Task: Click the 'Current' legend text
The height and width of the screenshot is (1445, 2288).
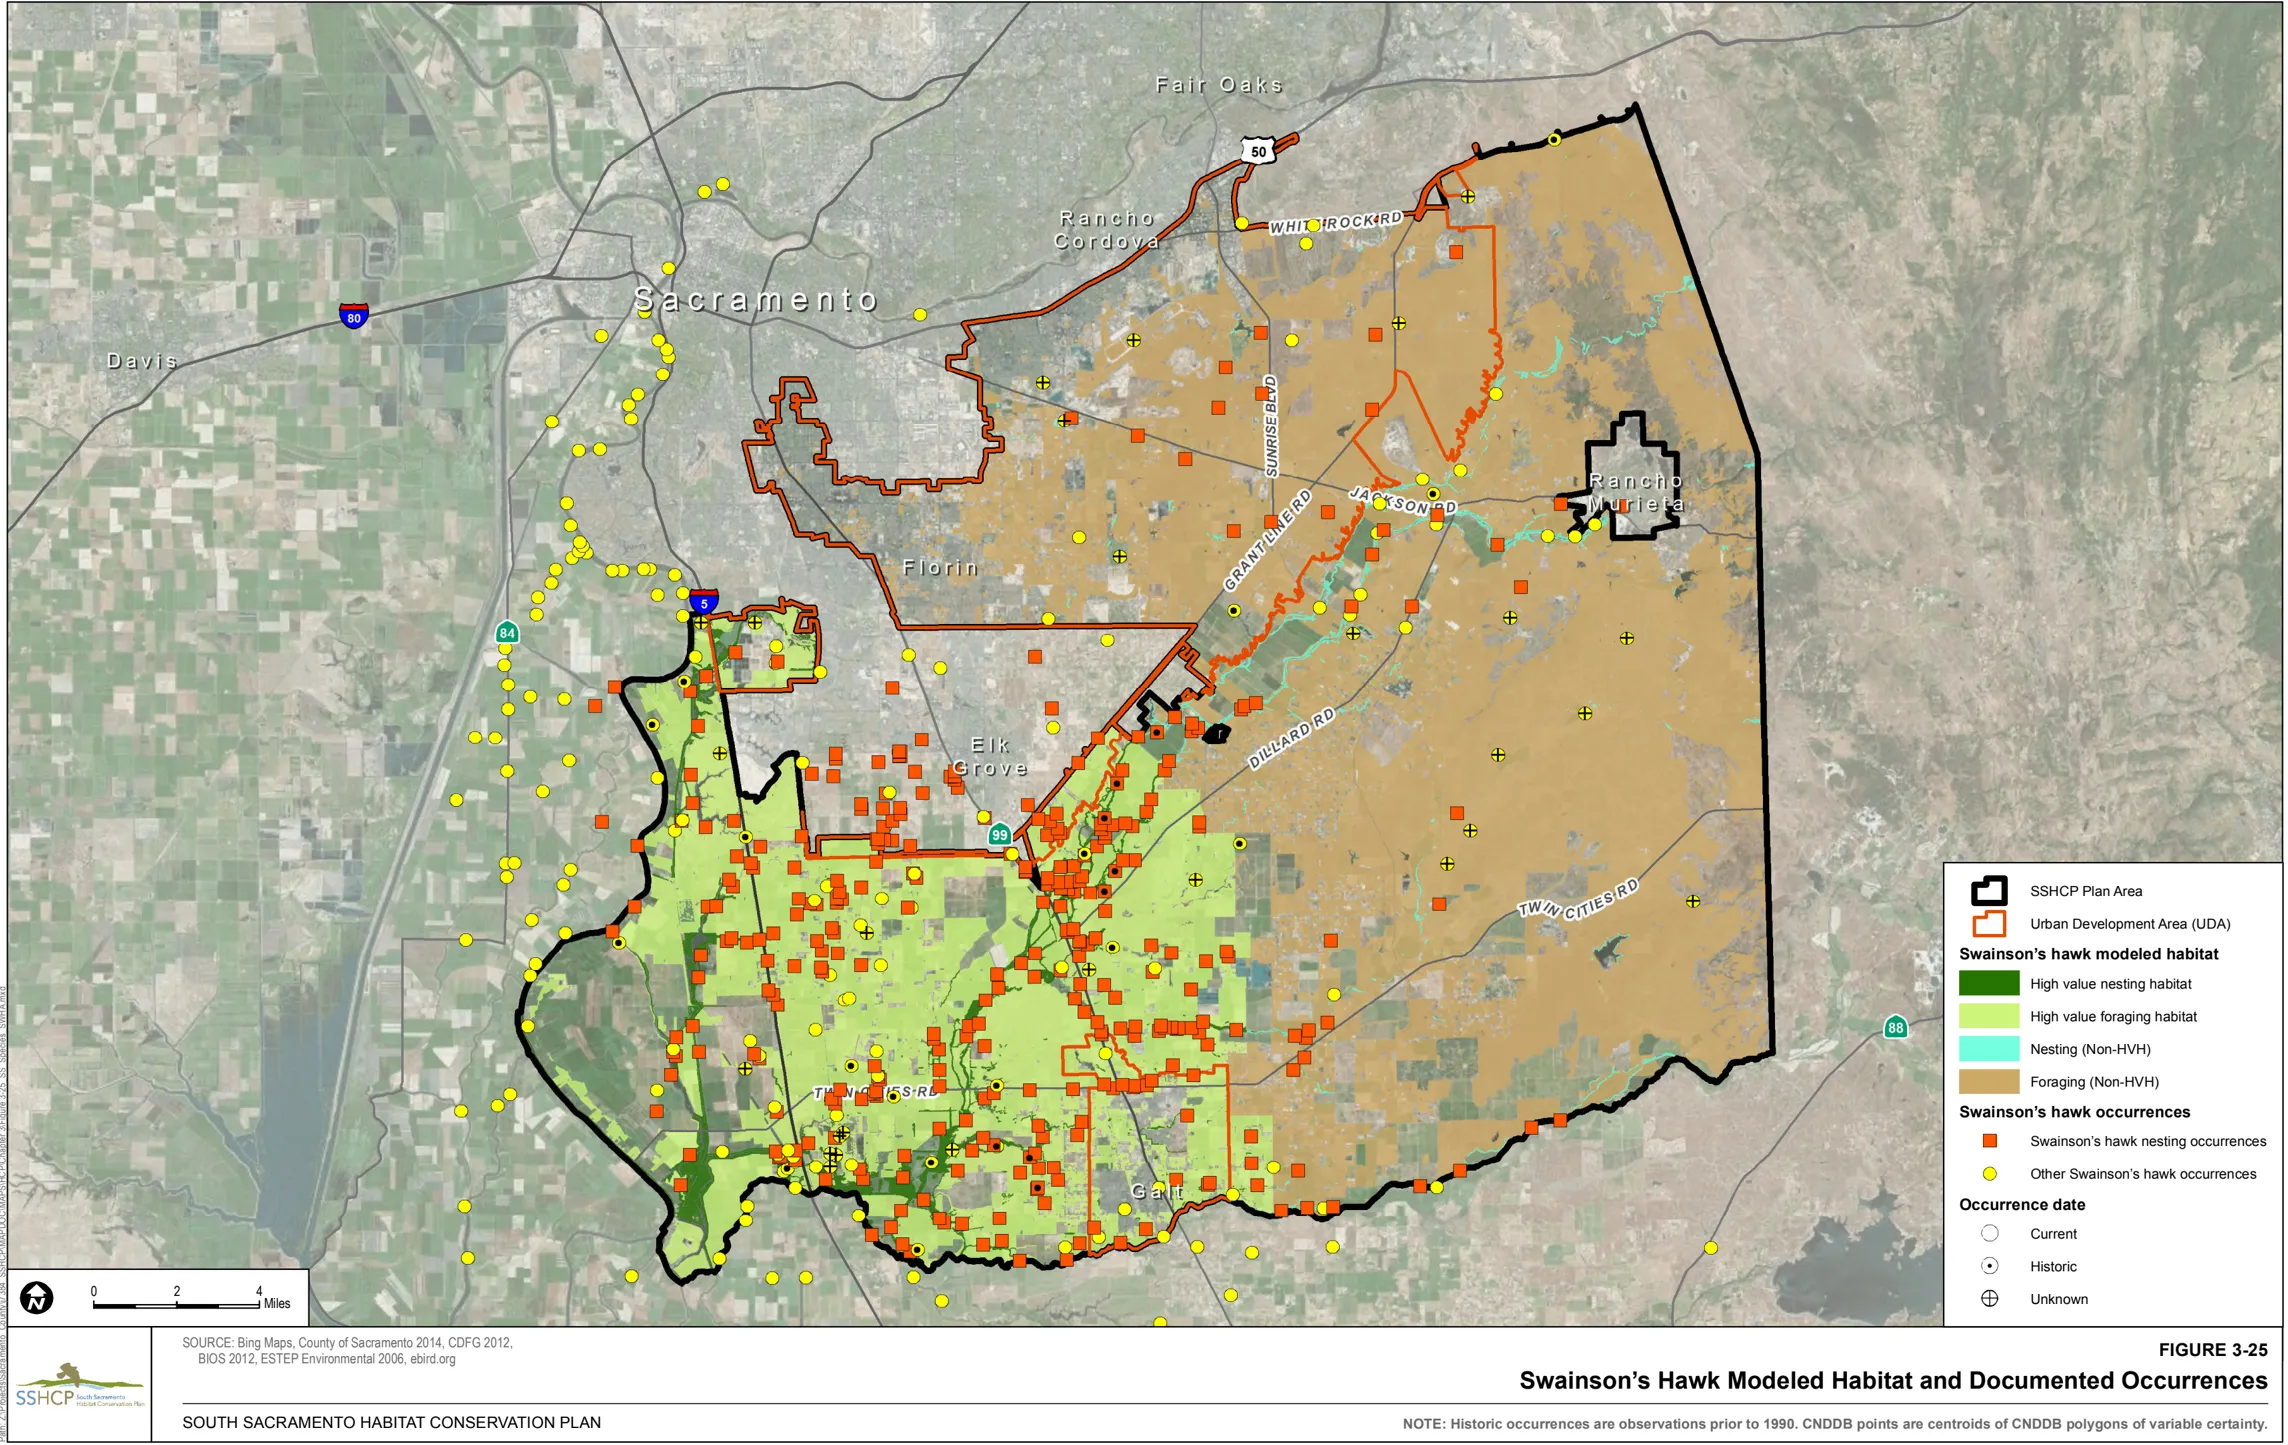Action: (2053, 1234)
